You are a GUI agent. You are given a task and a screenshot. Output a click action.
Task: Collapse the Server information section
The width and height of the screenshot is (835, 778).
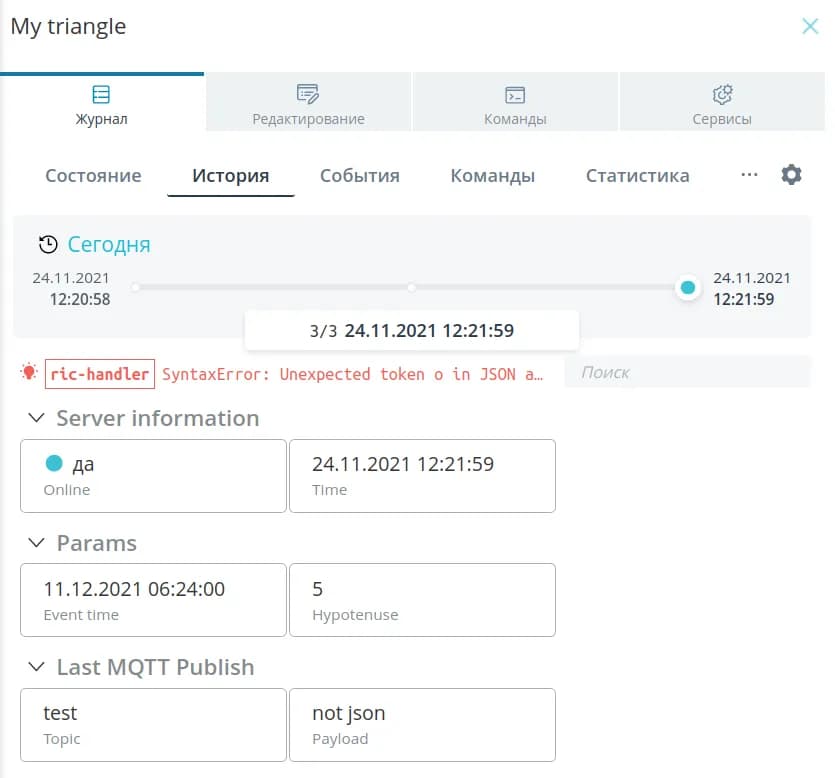(x=37, y=418)
